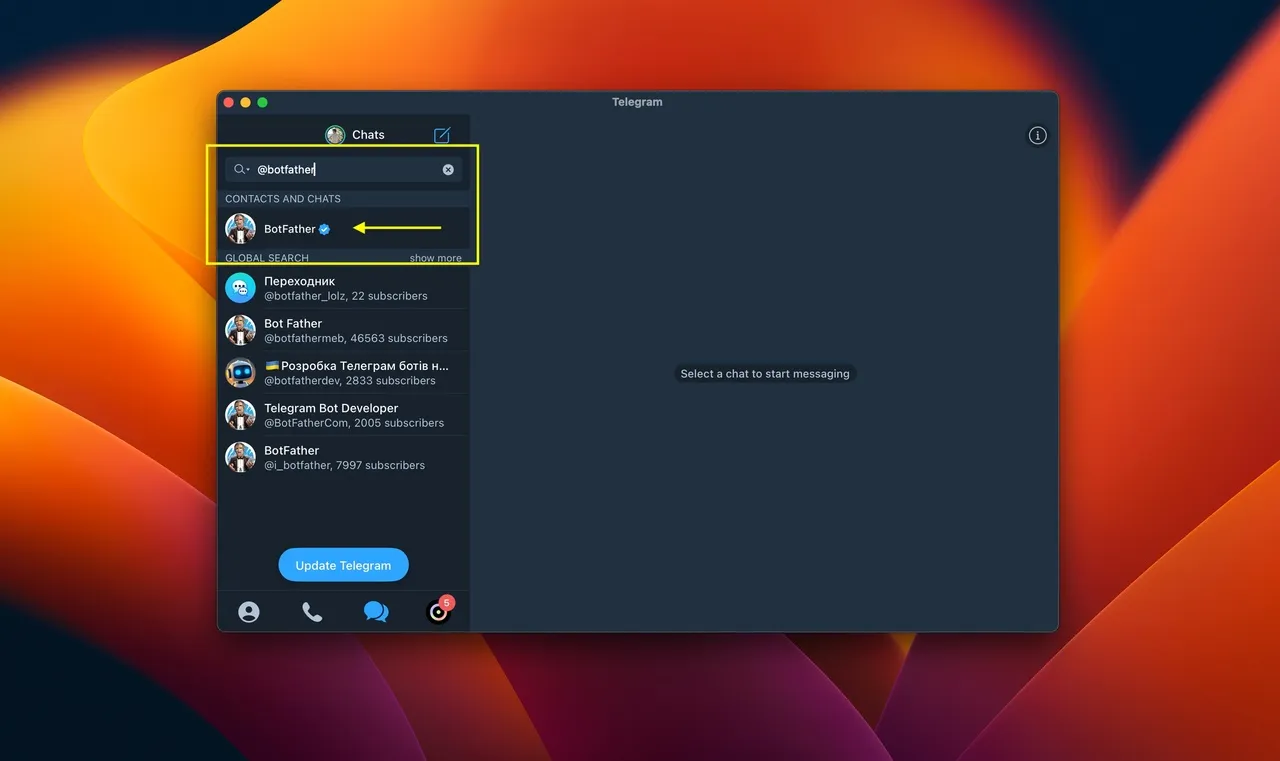Click the avatar beside Telegram Bot Developer
The width and height of the screenshot is (1280, 761).
(x=240, y=415)
